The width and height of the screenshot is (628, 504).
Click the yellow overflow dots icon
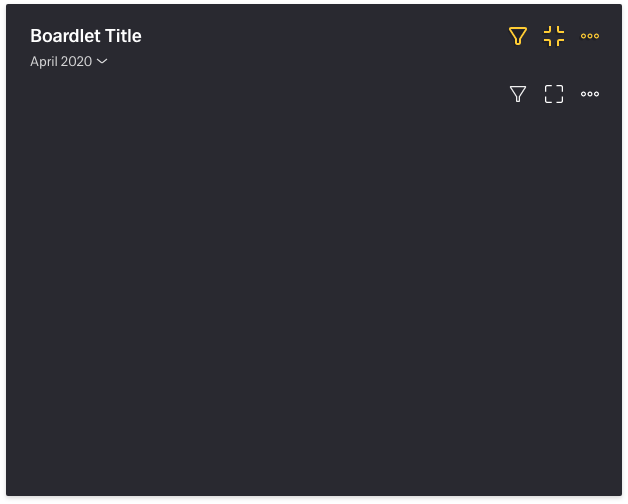click(590, 36)
